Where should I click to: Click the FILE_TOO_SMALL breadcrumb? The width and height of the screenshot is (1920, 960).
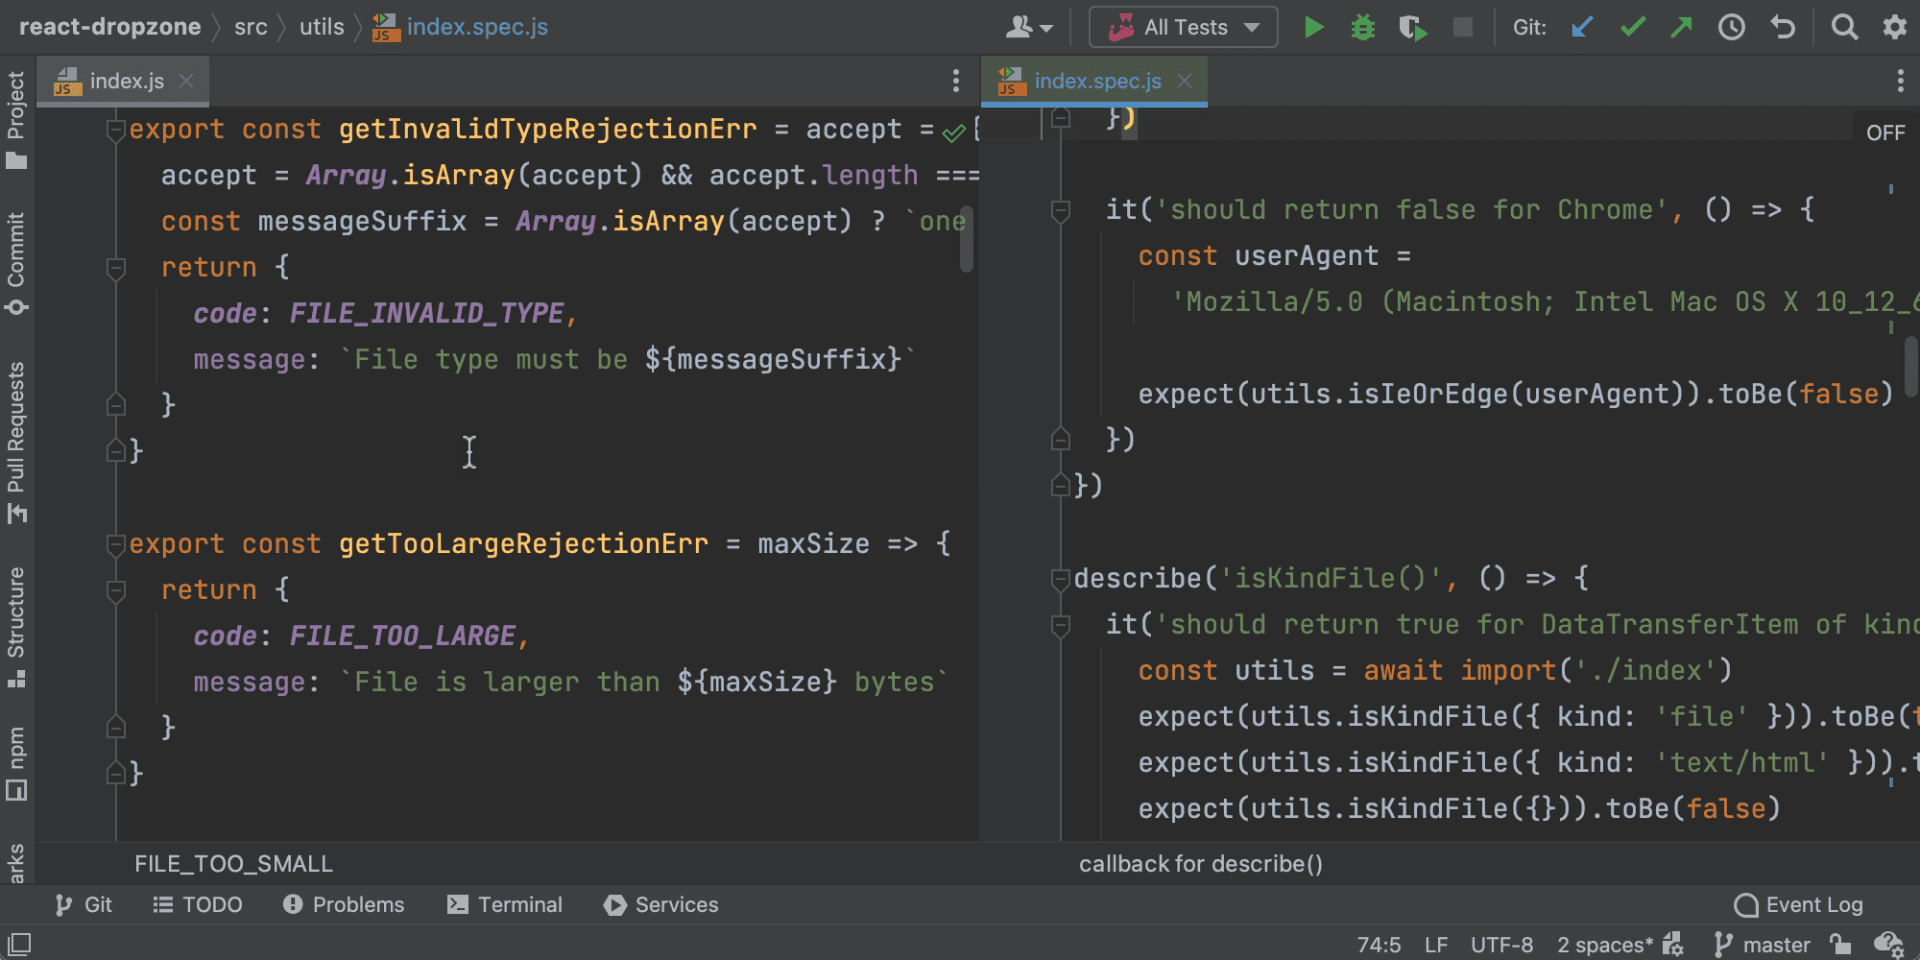coord(233,864)
